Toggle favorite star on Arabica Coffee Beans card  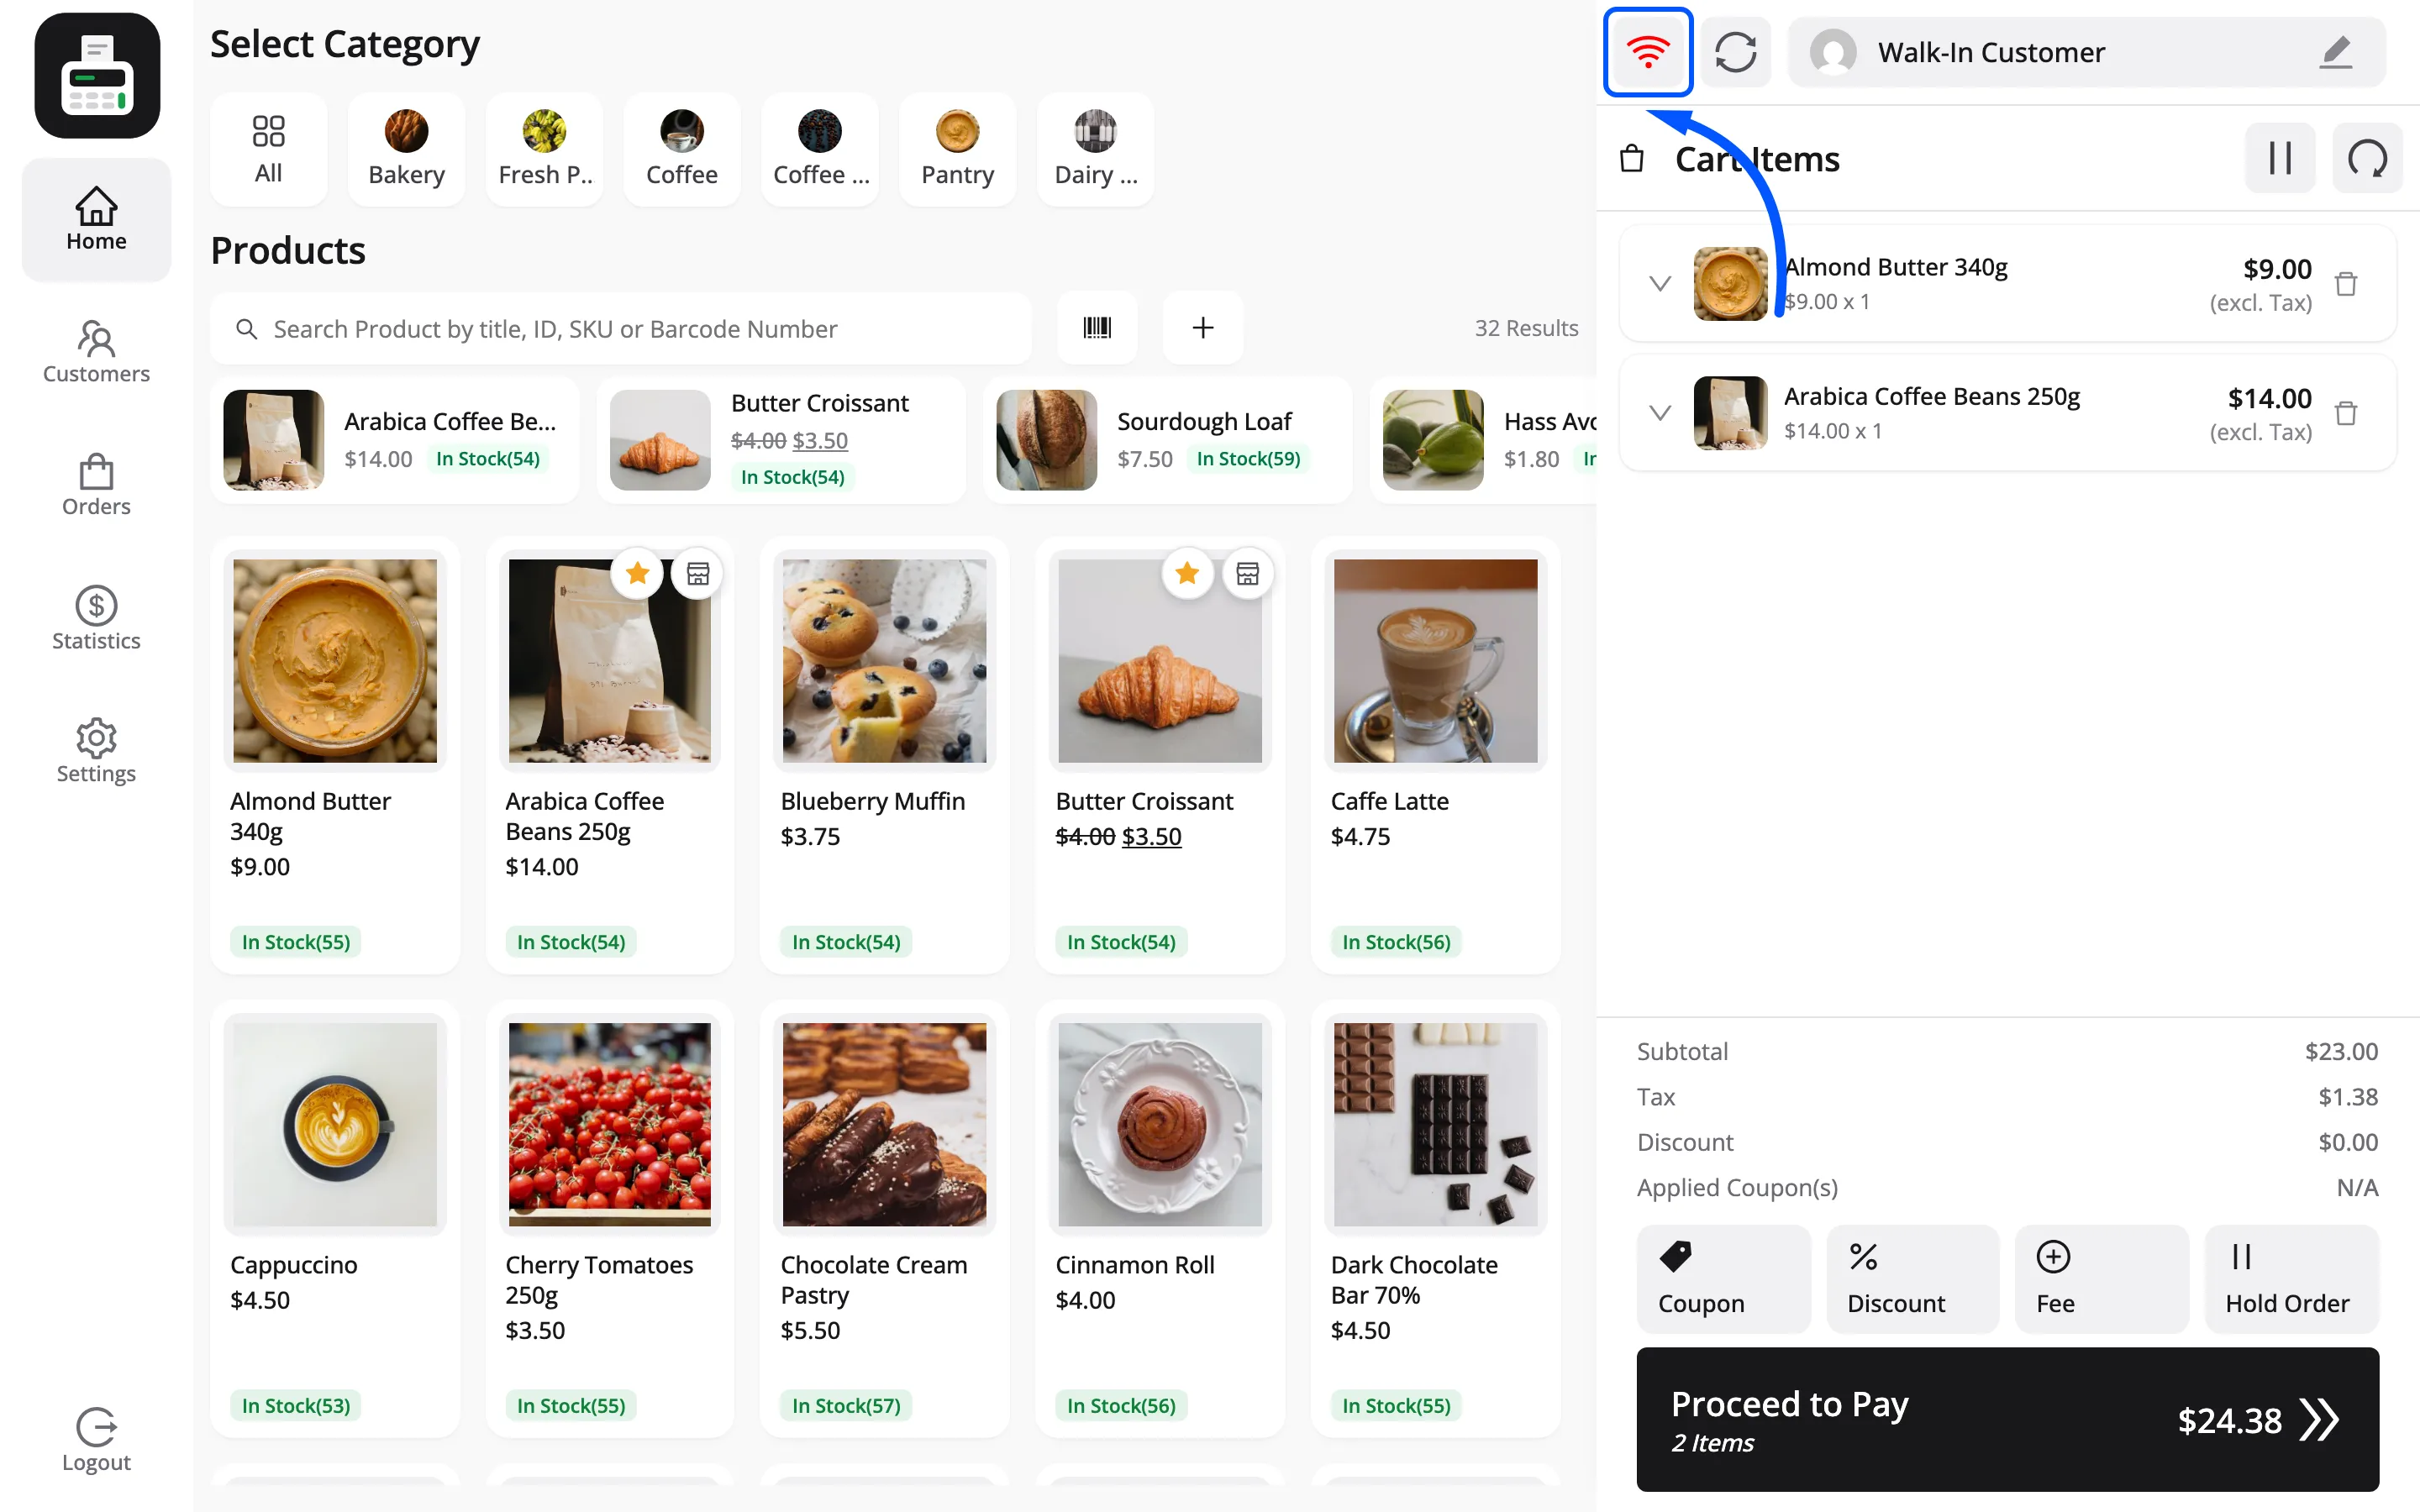click(637, 573)
